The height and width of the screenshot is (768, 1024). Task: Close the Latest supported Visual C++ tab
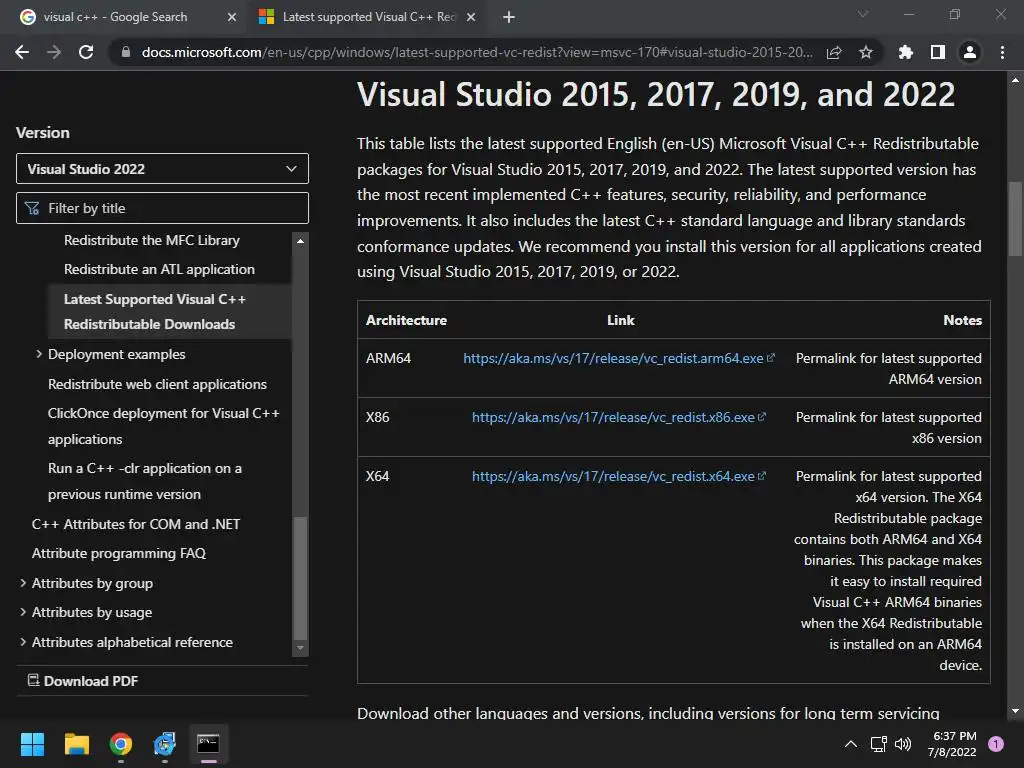(471, 17)
